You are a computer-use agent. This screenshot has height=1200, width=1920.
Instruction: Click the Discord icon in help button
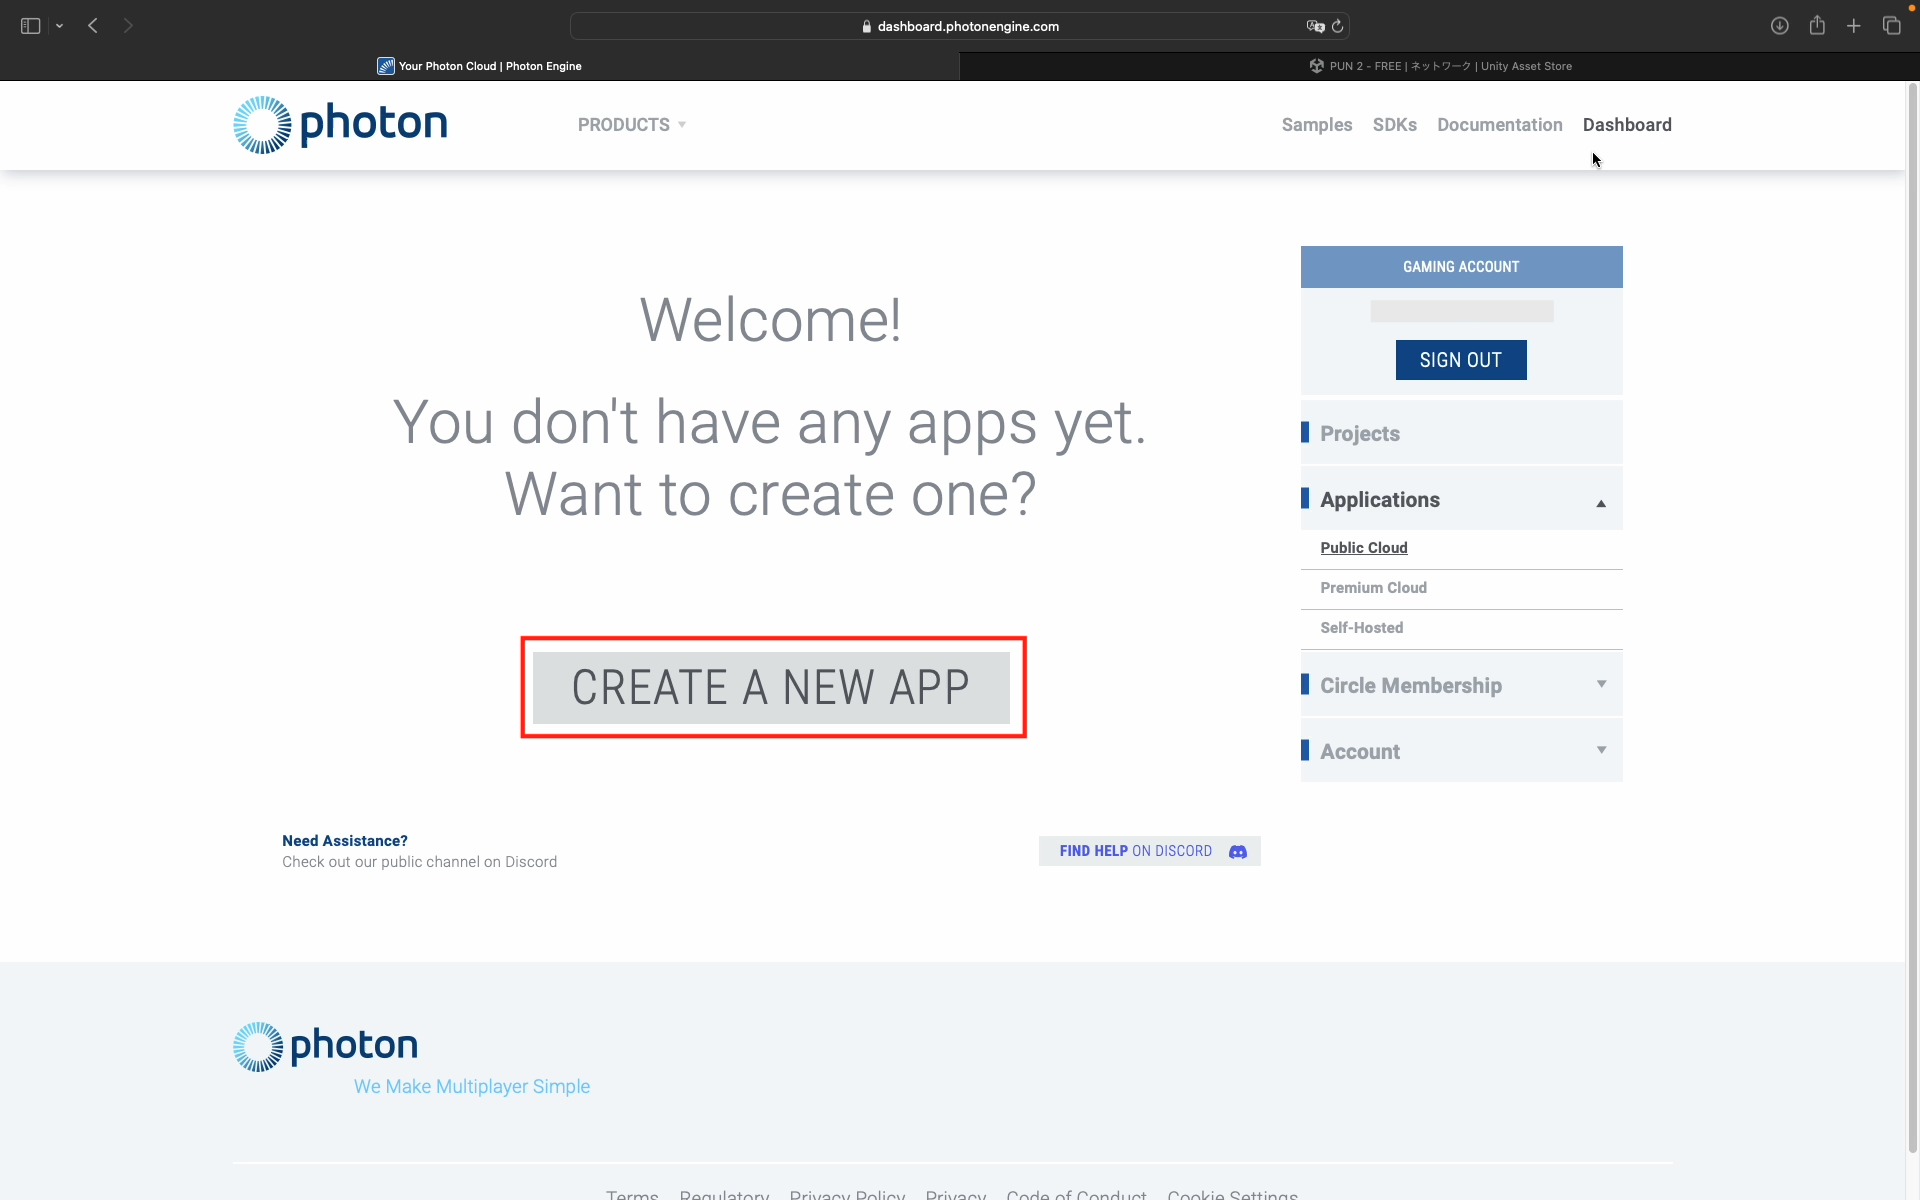[x=1238, y=851]
